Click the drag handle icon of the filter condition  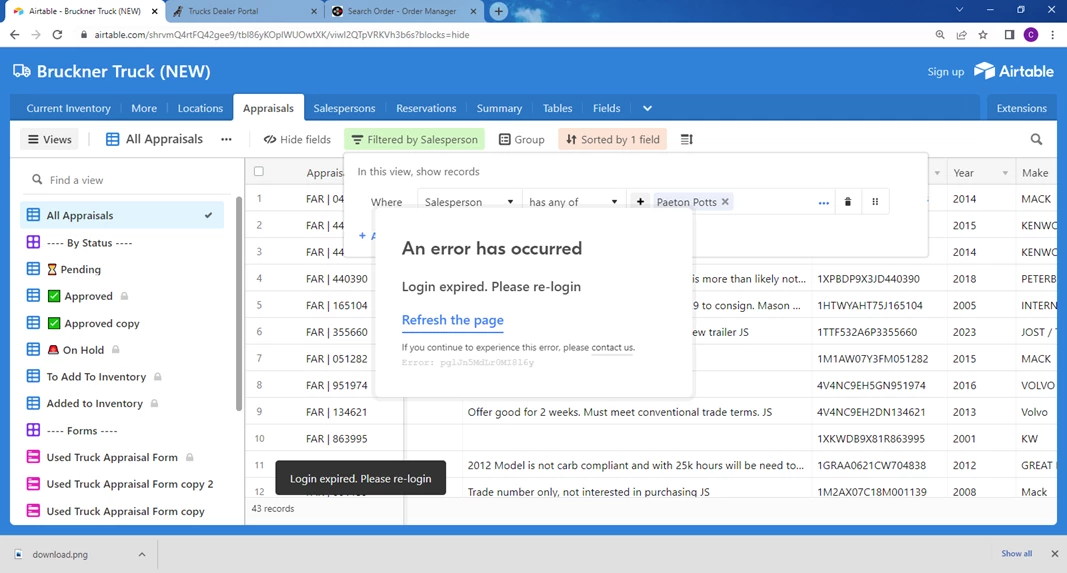pyautogui.click(x=875, y=202)
